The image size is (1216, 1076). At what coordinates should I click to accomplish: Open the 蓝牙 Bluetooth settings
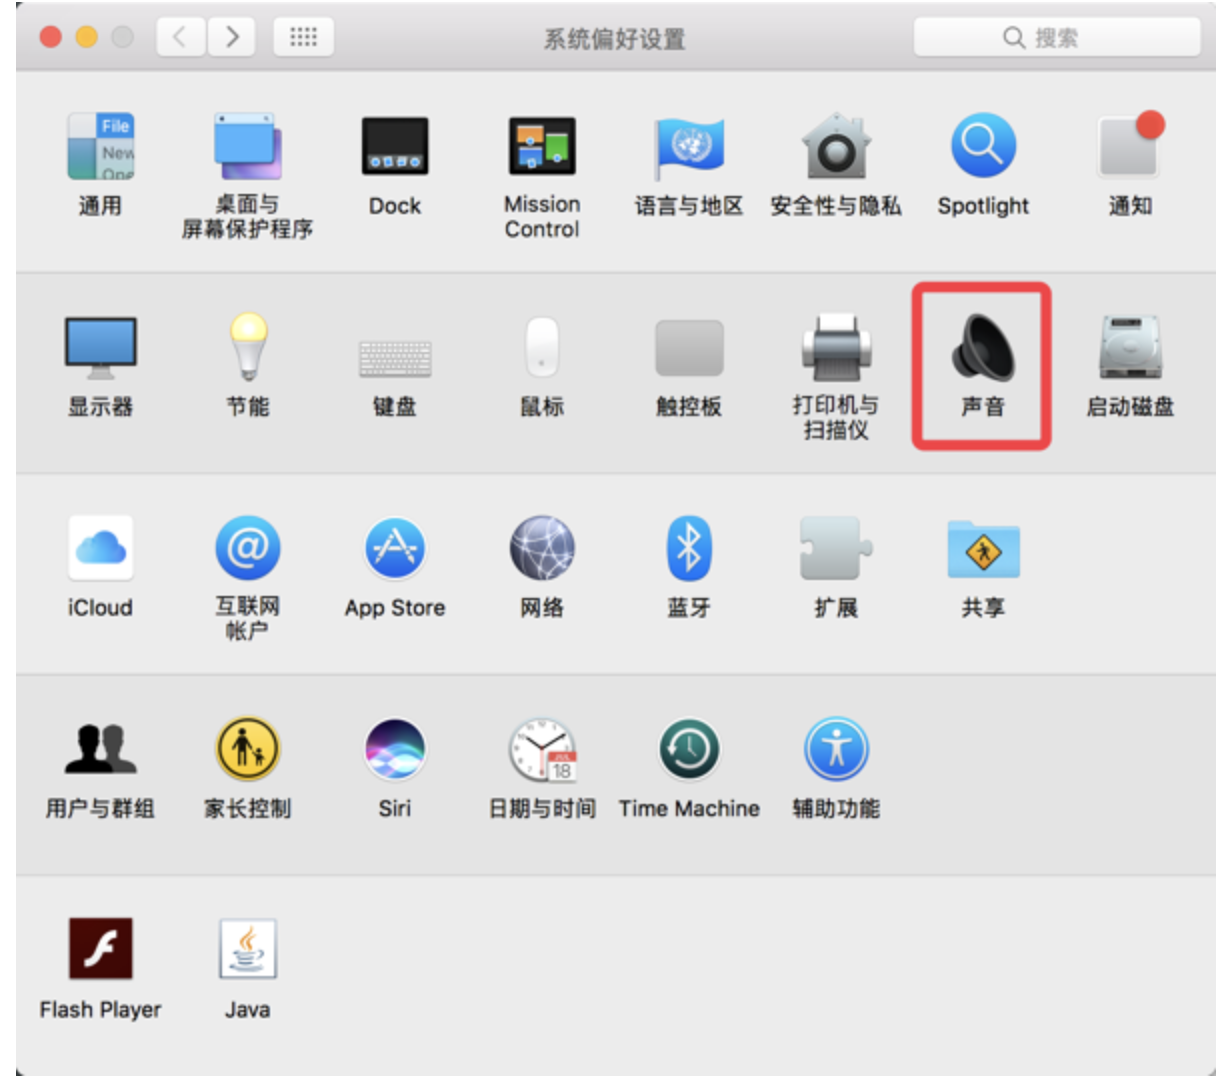[688, 549]
